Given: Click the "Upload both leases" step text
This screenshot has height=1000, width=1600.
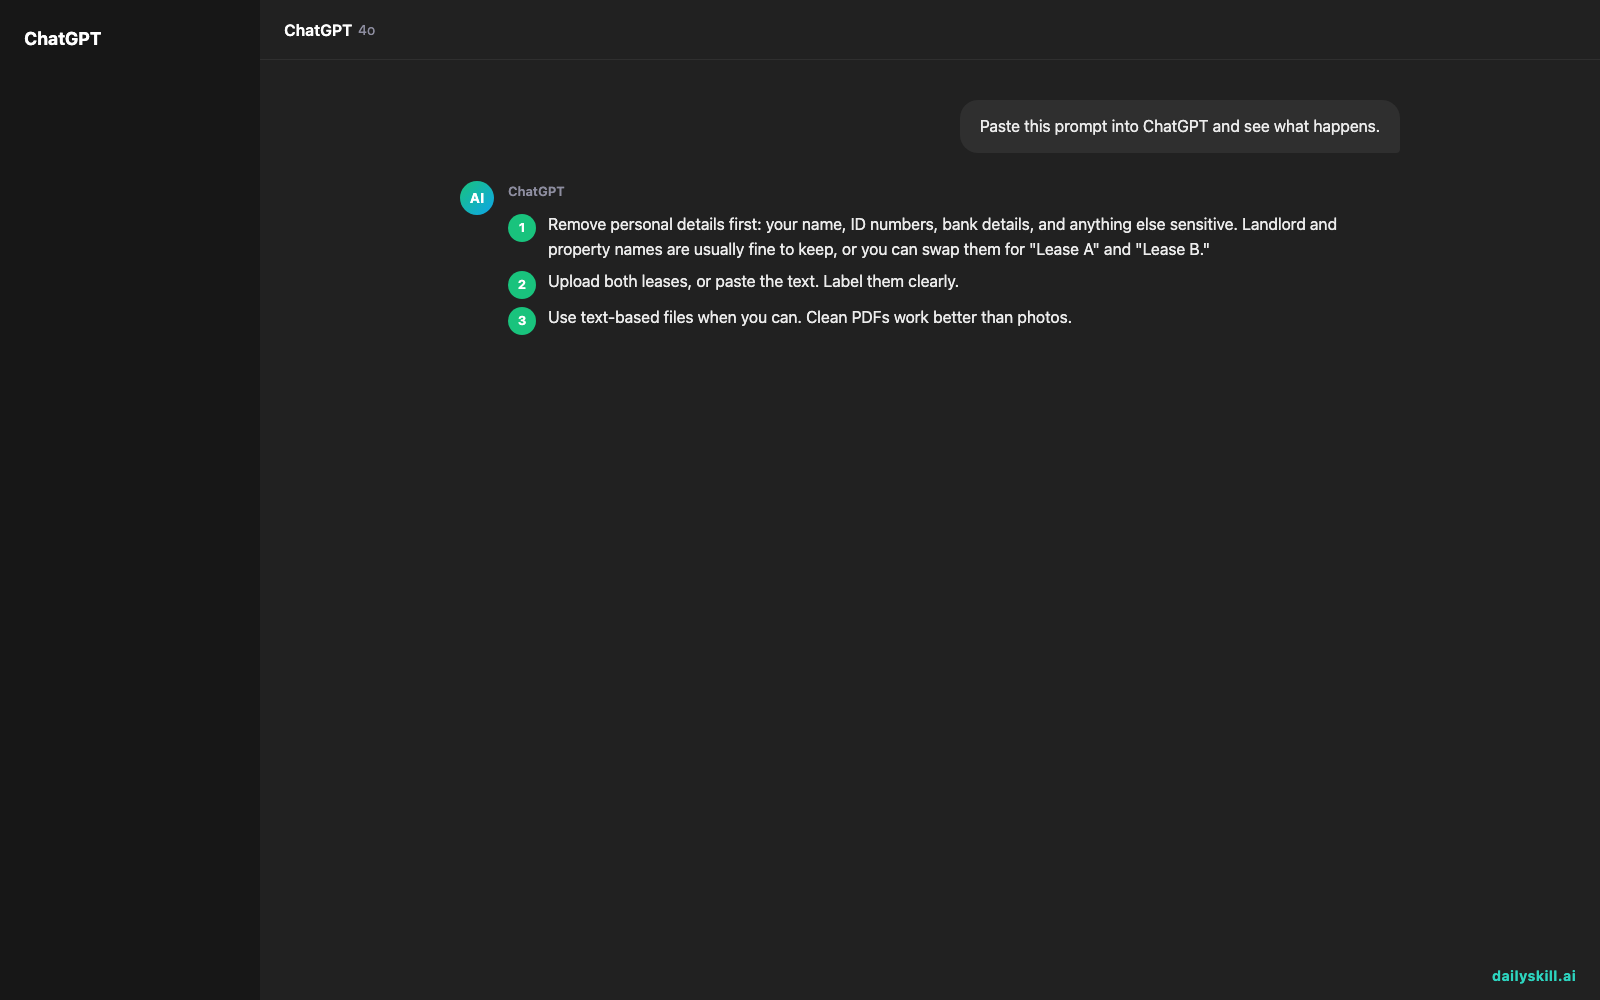Looking at the screenshot, I should [x=753, y=282].
